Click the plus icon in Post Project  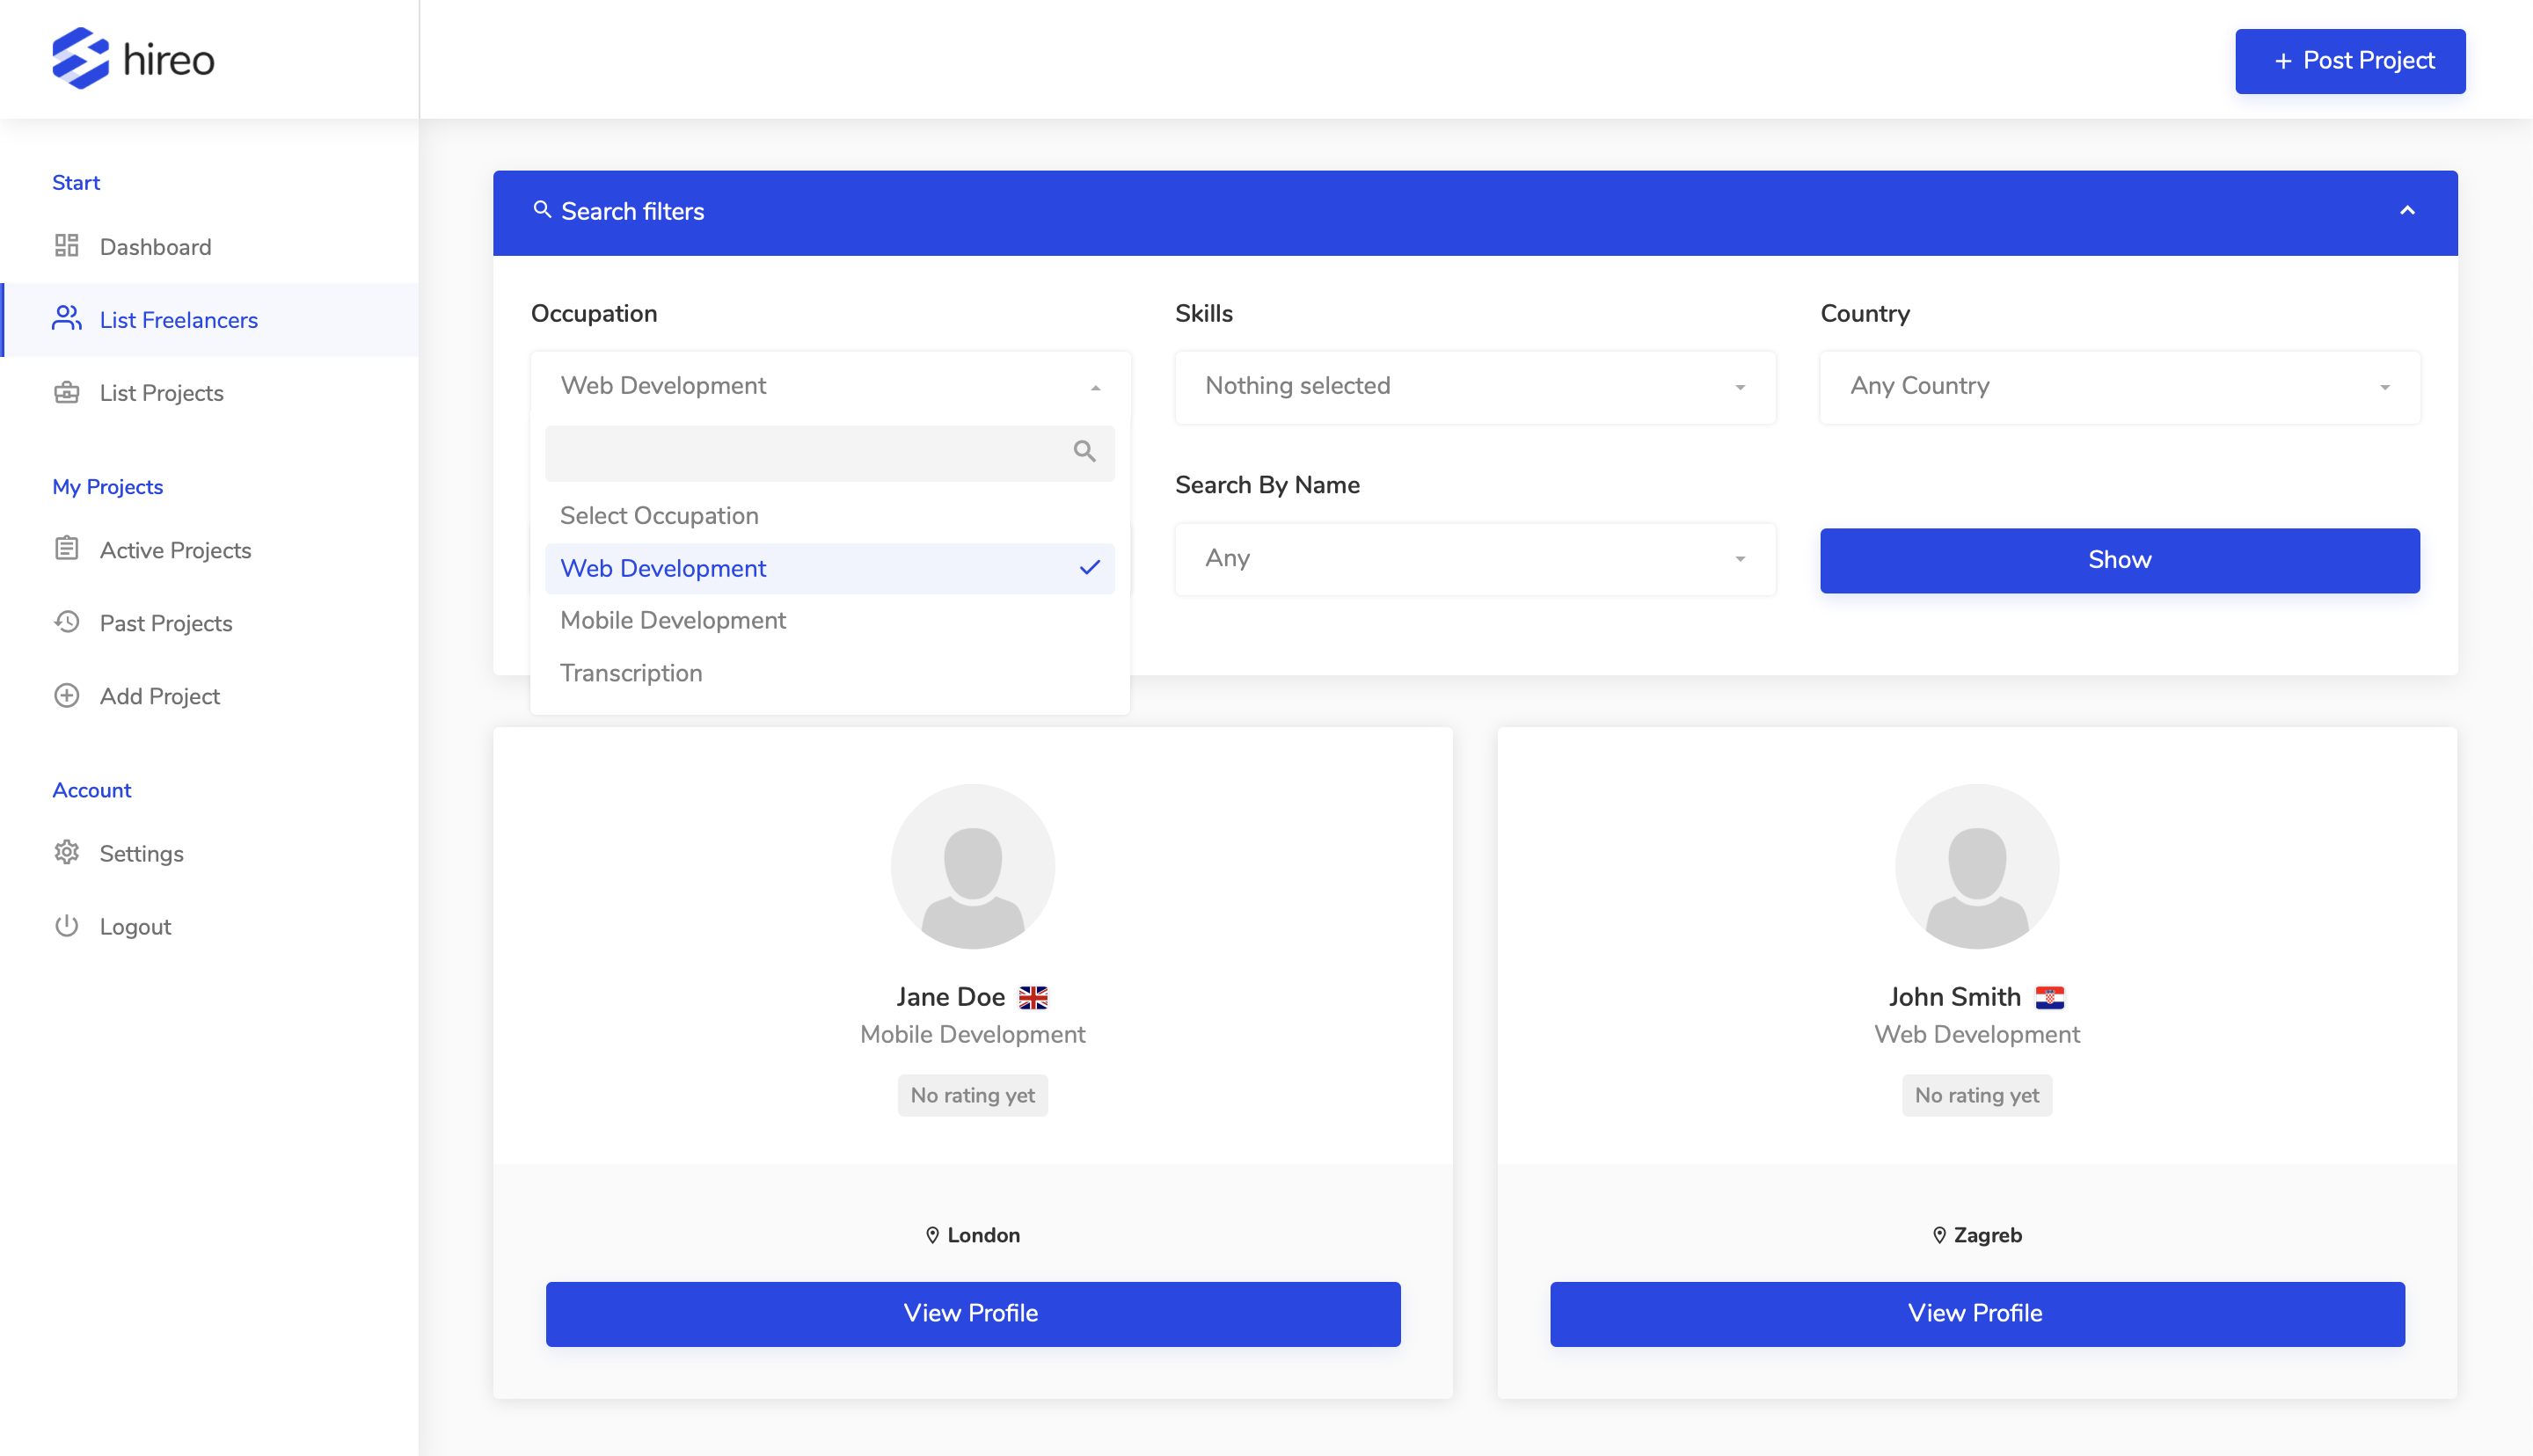point(2283,61)
